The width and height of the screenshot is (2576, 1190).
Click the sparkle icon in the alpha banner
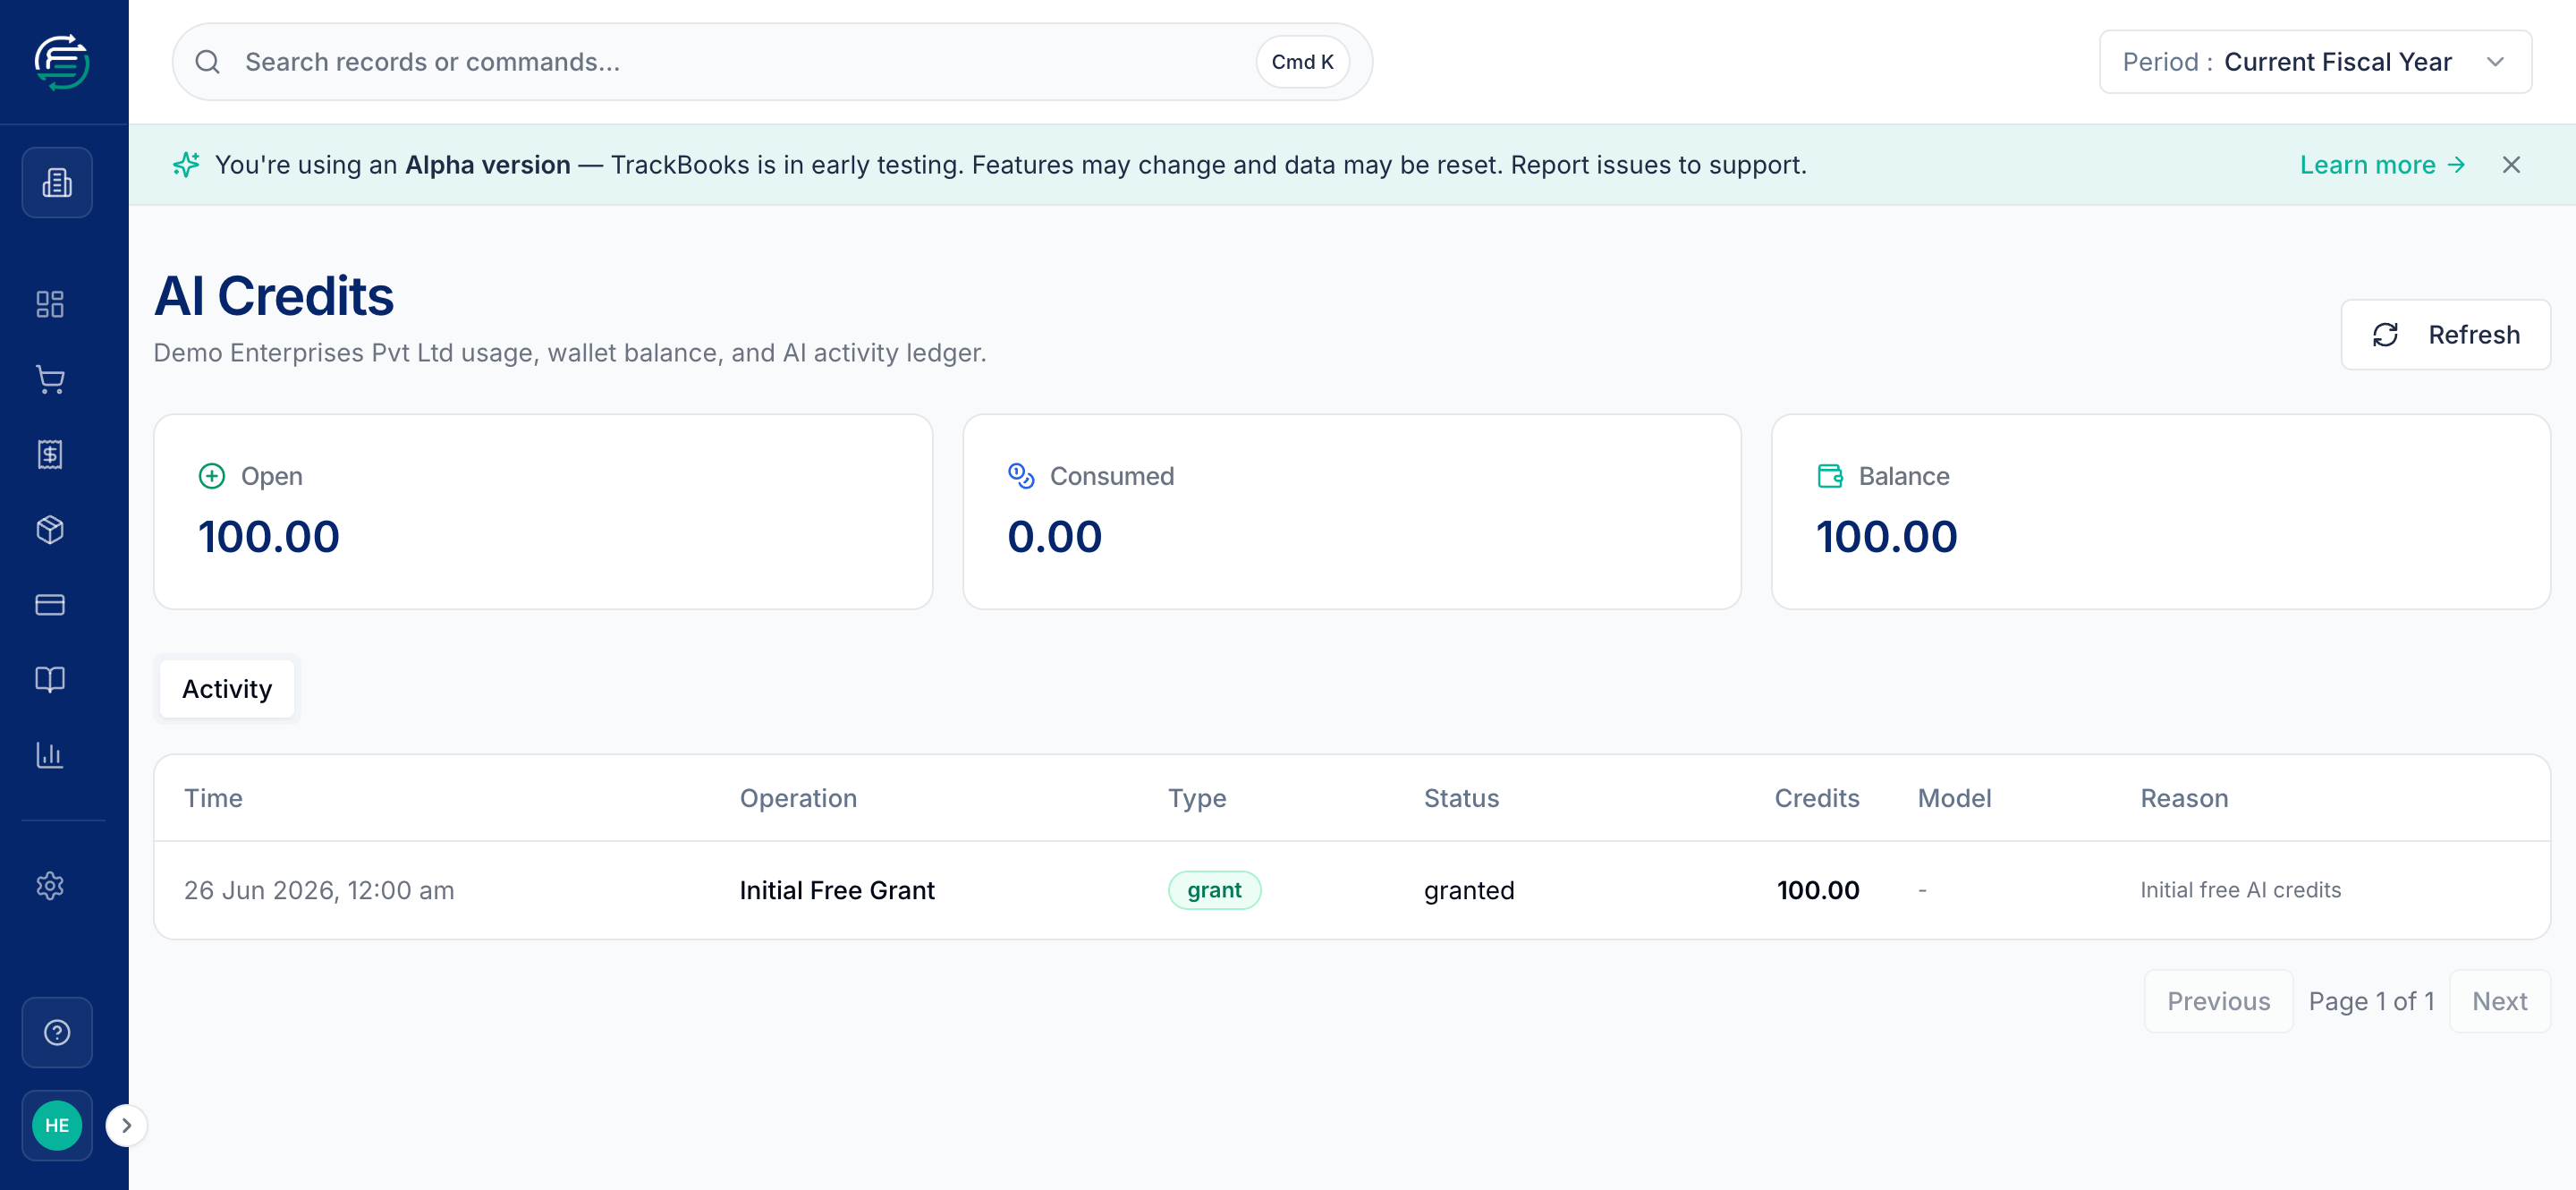tap(186, 165)
